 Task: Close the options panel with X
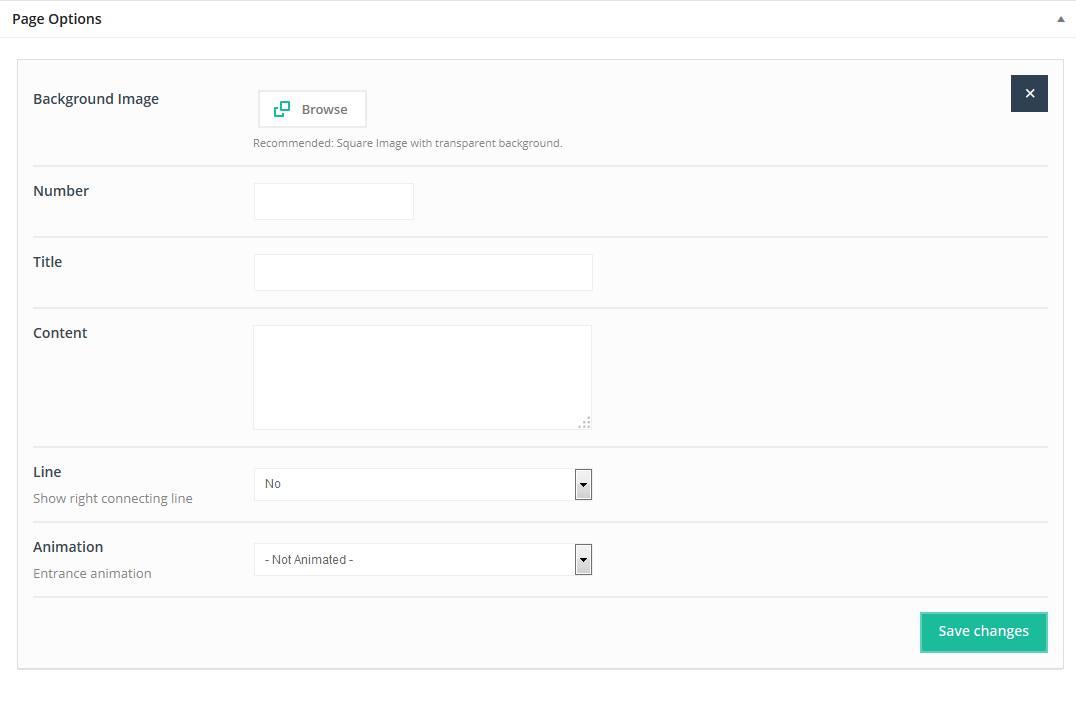click(1029, 93)
